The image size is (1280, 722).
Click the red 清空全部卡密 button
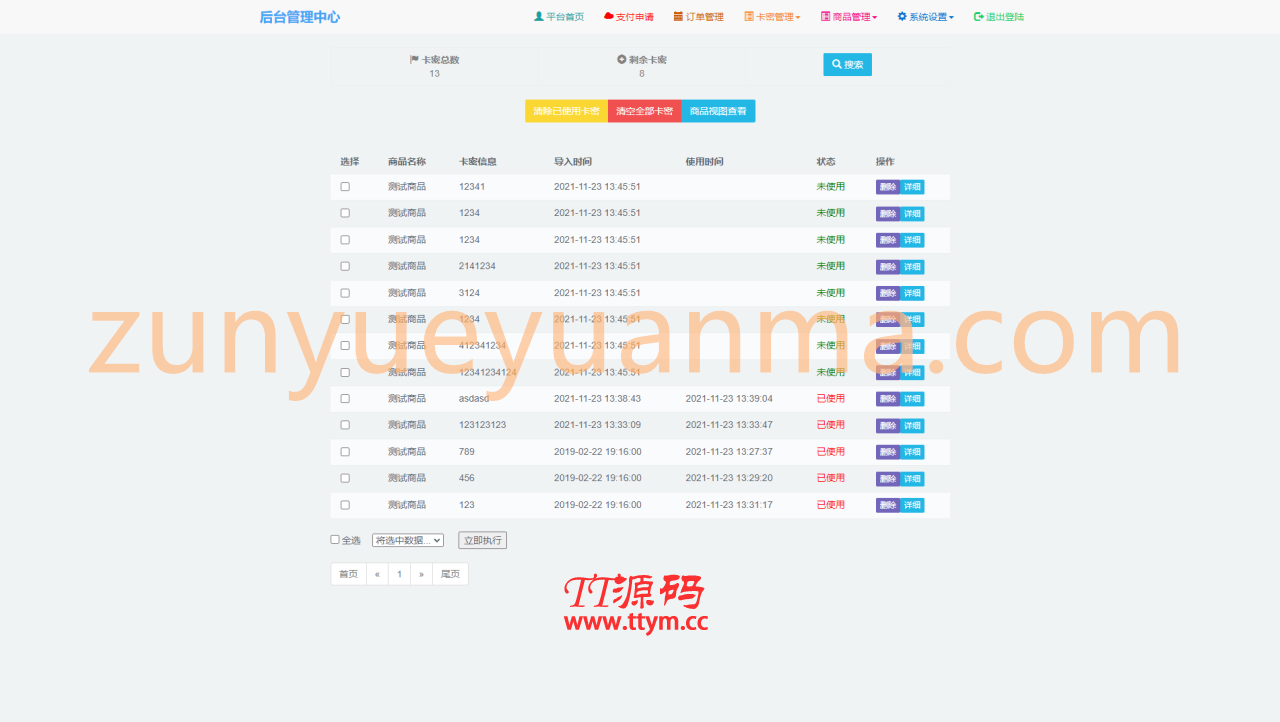644,111
